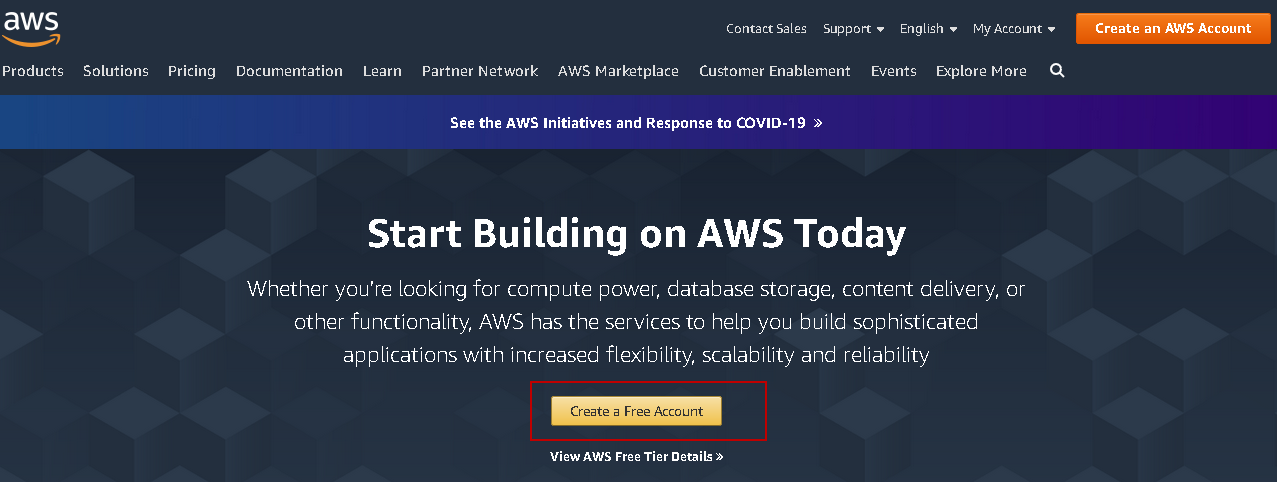The width and height of the screenshot is (1277, 482).
Task: Click the AWS logo
Action: pos(30,28)
